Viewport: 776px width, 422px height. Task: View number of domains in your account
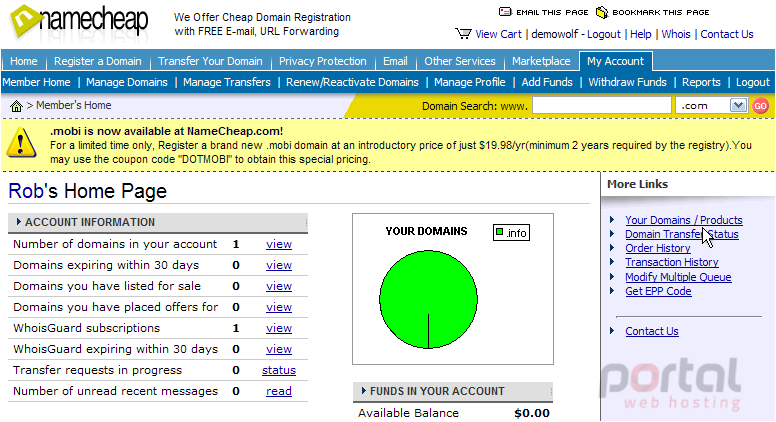[279, 244]
